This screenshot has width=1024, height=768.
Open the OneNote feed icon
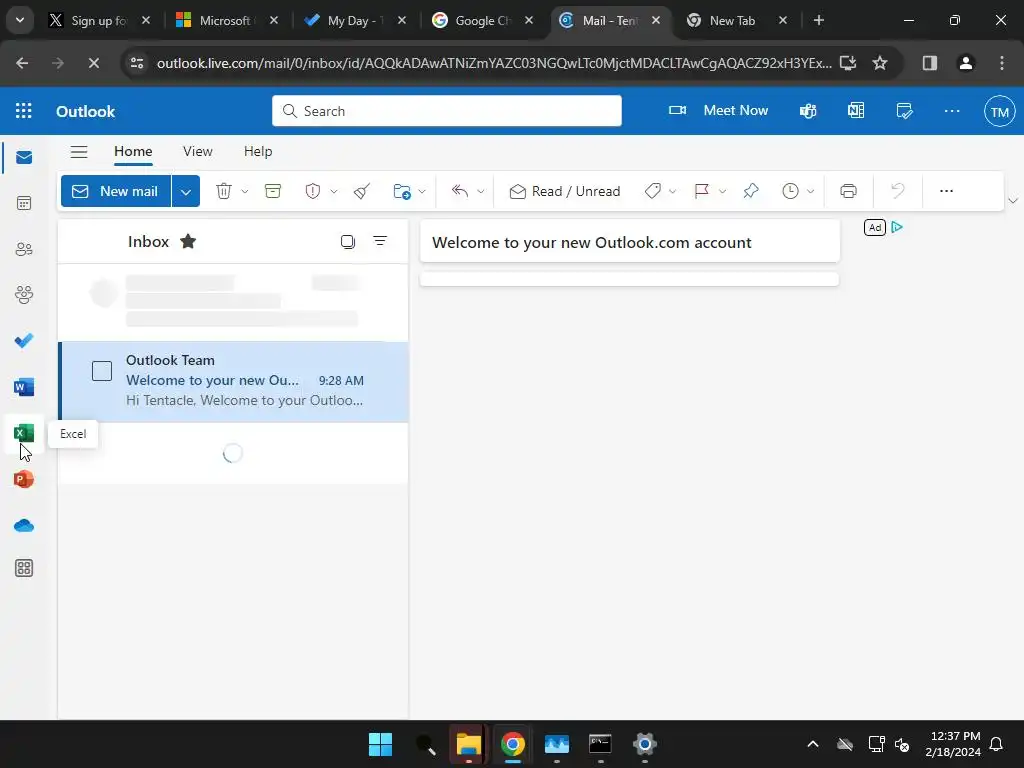pyautogui.click(x=856, y=111)
